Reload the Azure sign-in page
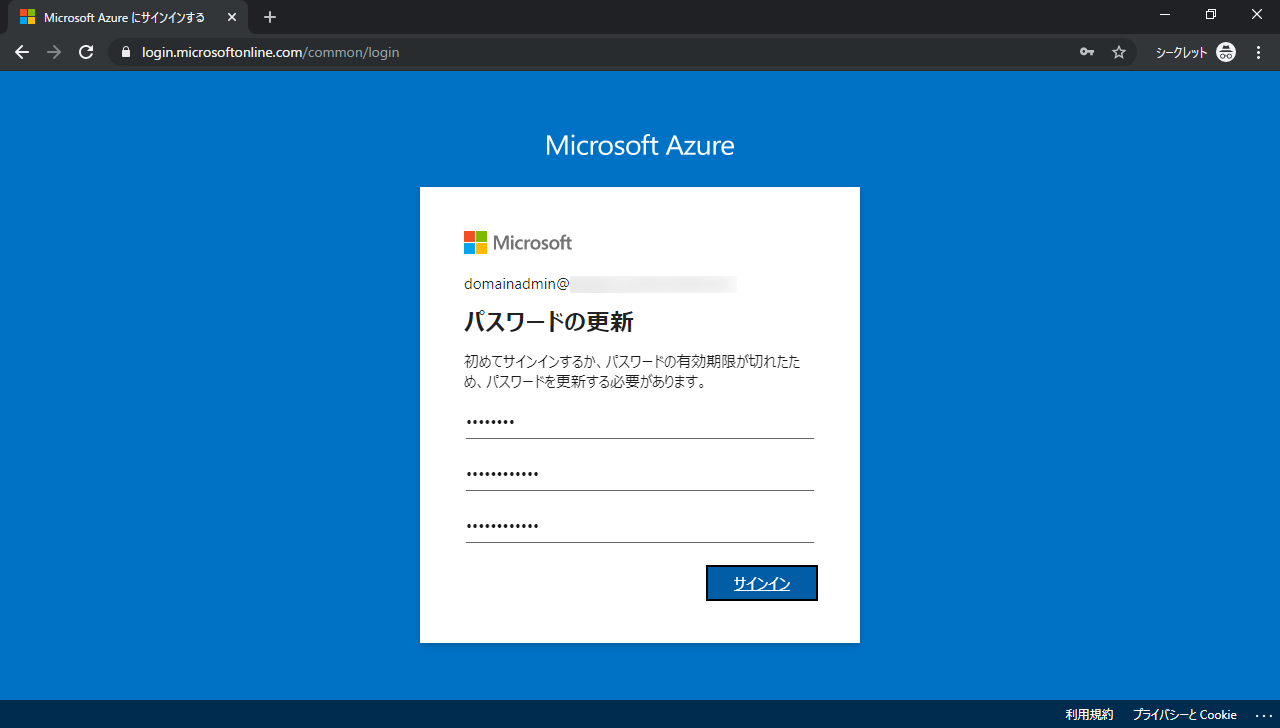The width and height of the screenshot is (1280, 728). coord(86,52)
